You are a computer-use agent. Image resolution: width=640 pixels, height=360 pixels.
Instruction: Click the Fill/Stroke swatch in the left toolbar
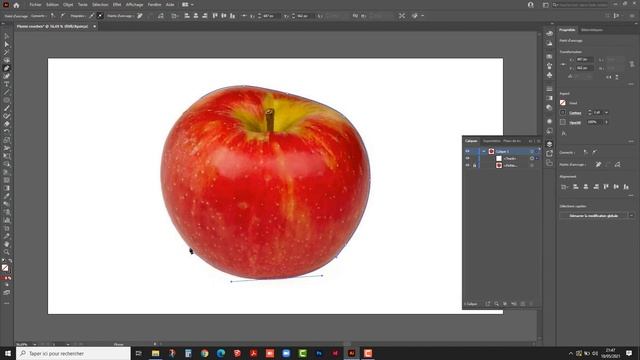coord(5,268)
